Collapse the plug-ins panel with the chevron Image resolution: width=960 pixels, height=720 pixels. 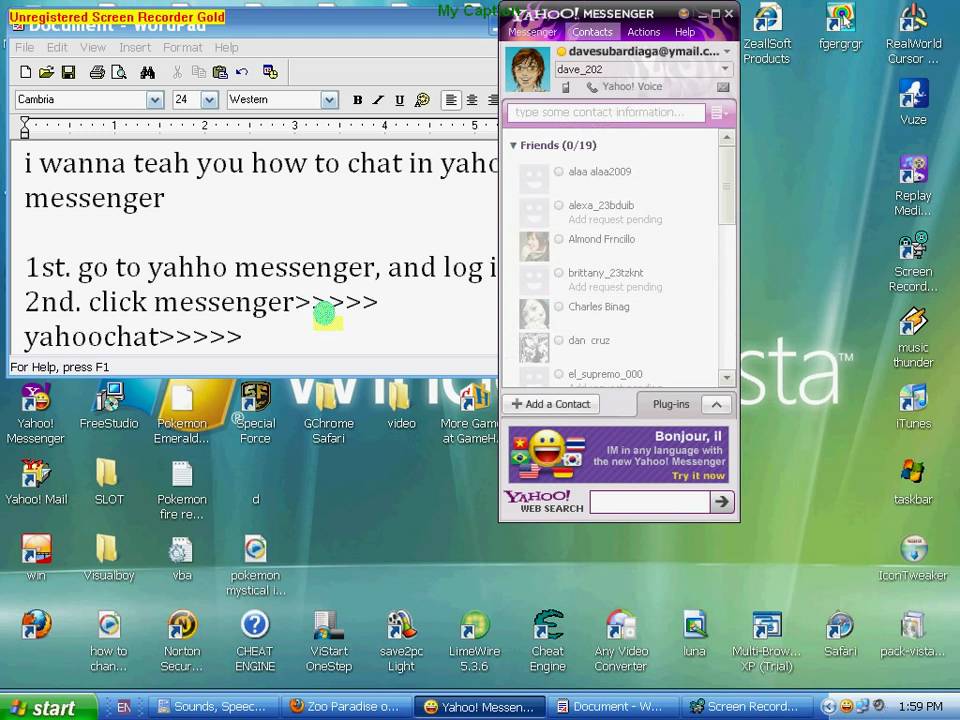tap(716, 404)
